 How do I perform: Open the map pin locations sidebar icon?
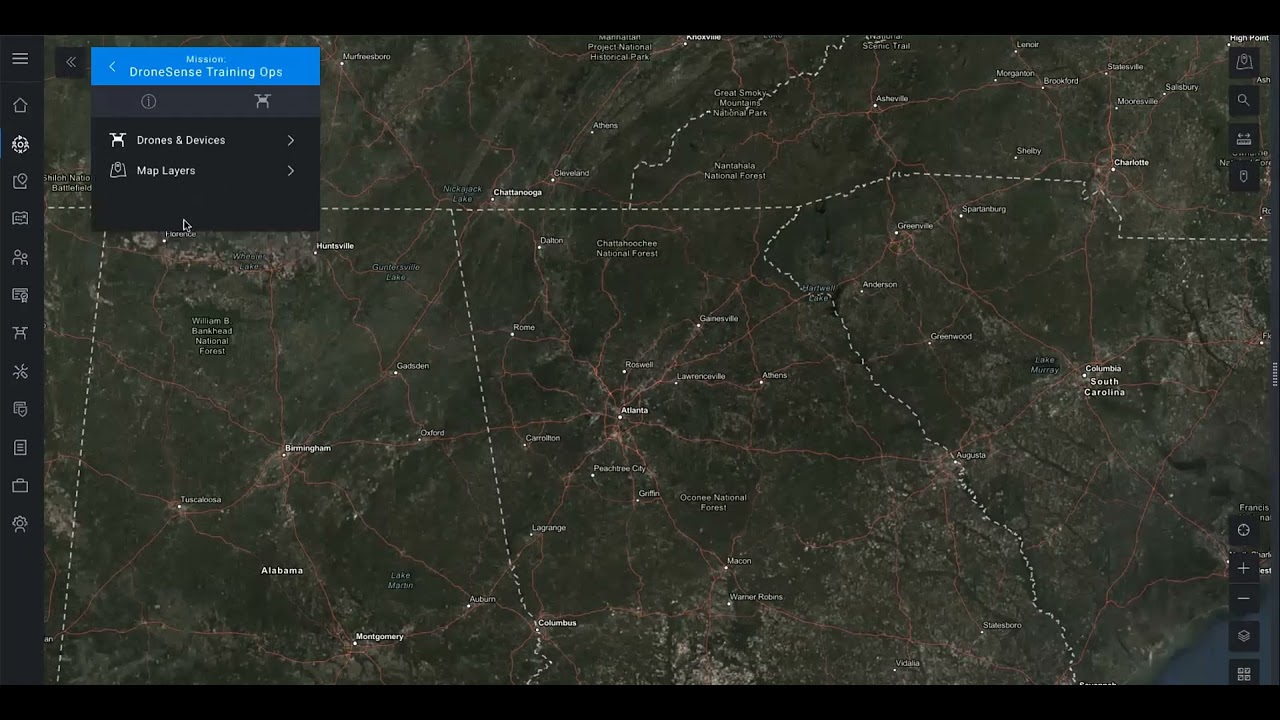20,182
